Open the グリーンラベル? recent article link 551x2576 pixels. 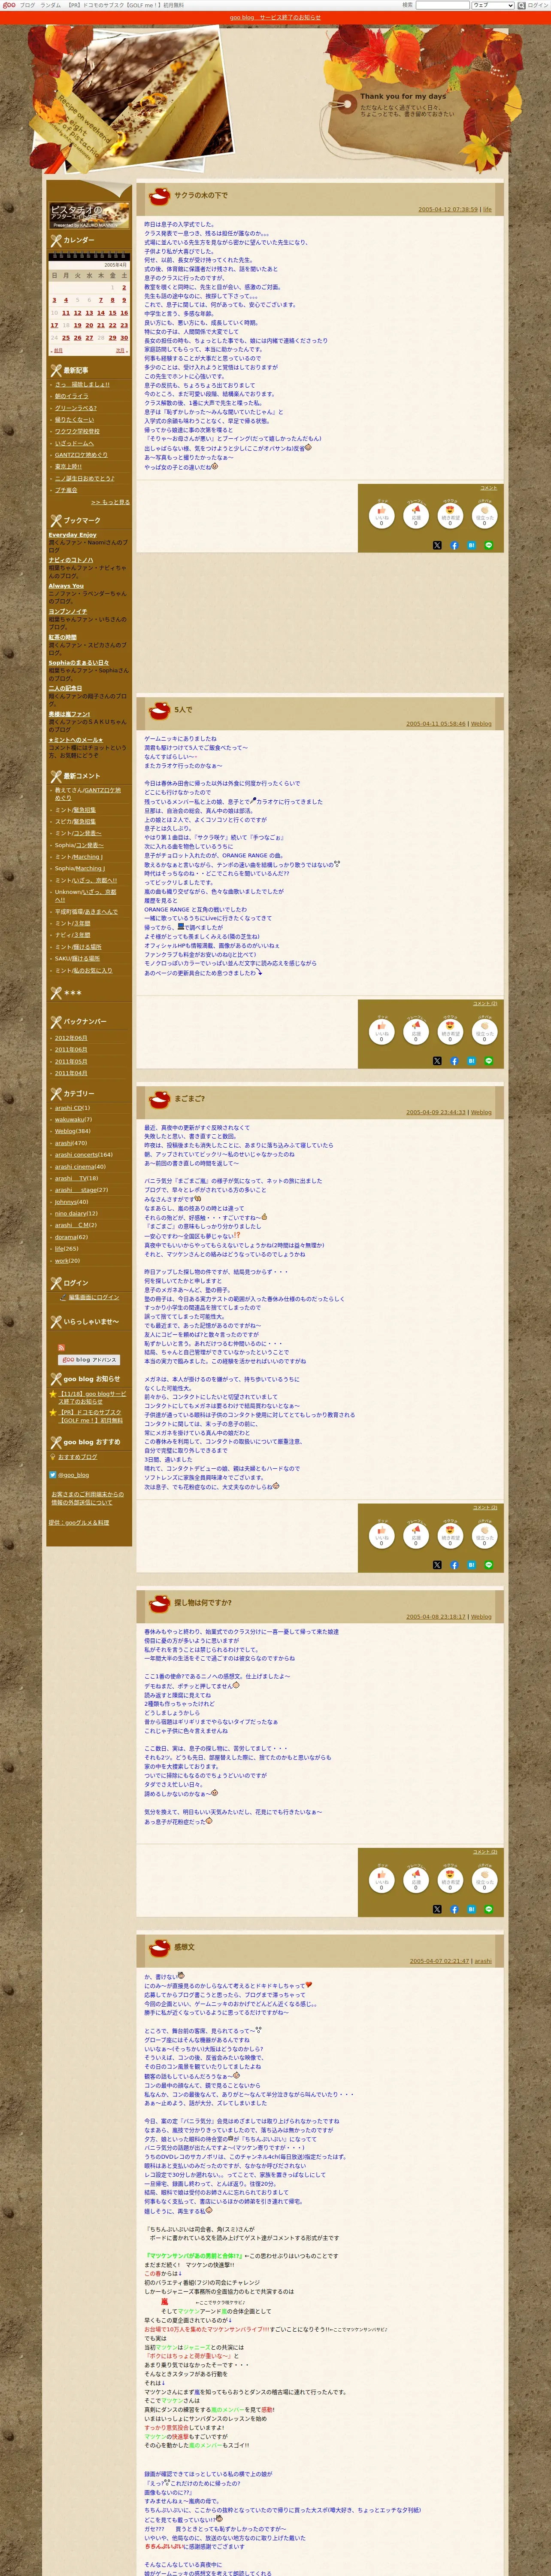[x=76, y=408]
